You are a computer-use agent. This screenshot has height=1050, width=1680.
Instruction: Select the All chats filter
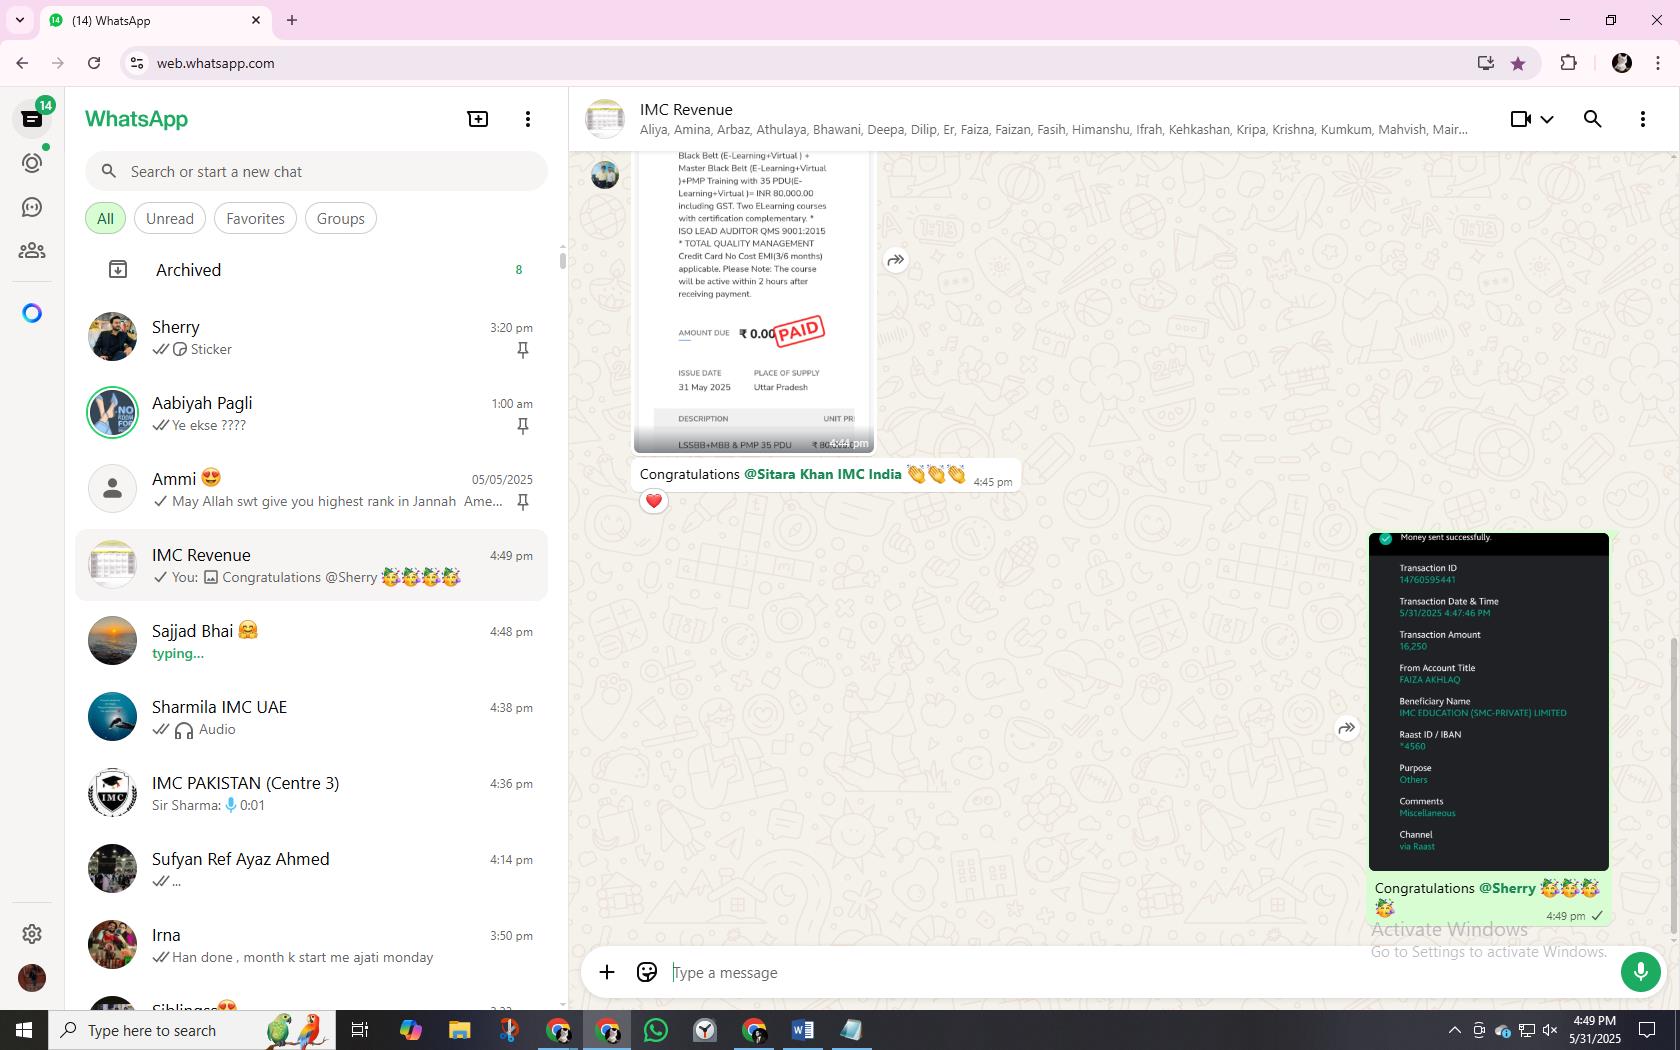pyautogui.click(x=105, y=218)
